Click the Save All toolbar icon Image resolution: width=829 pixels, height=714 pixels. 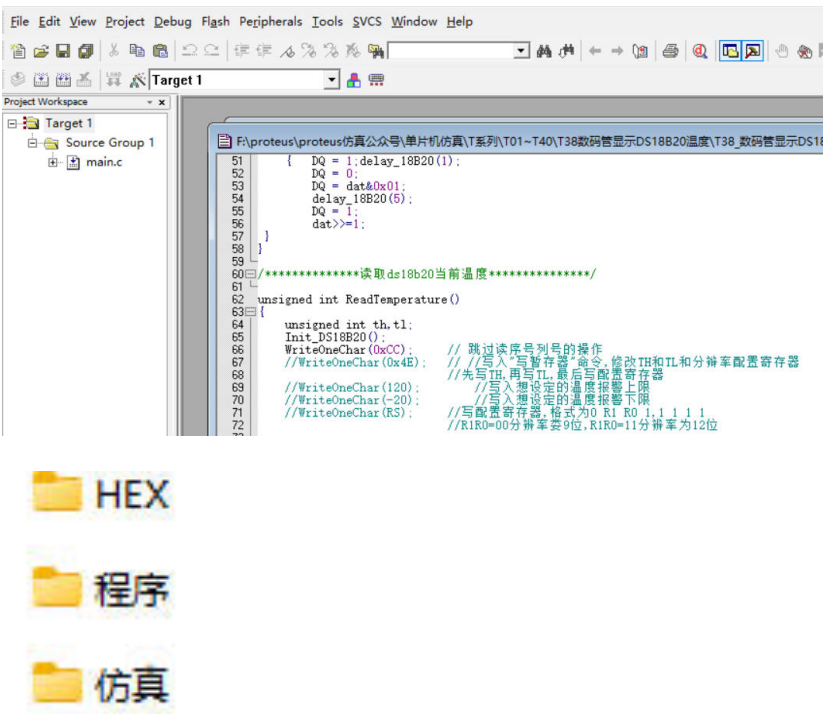pyautogui.click(x=86, y=51)
